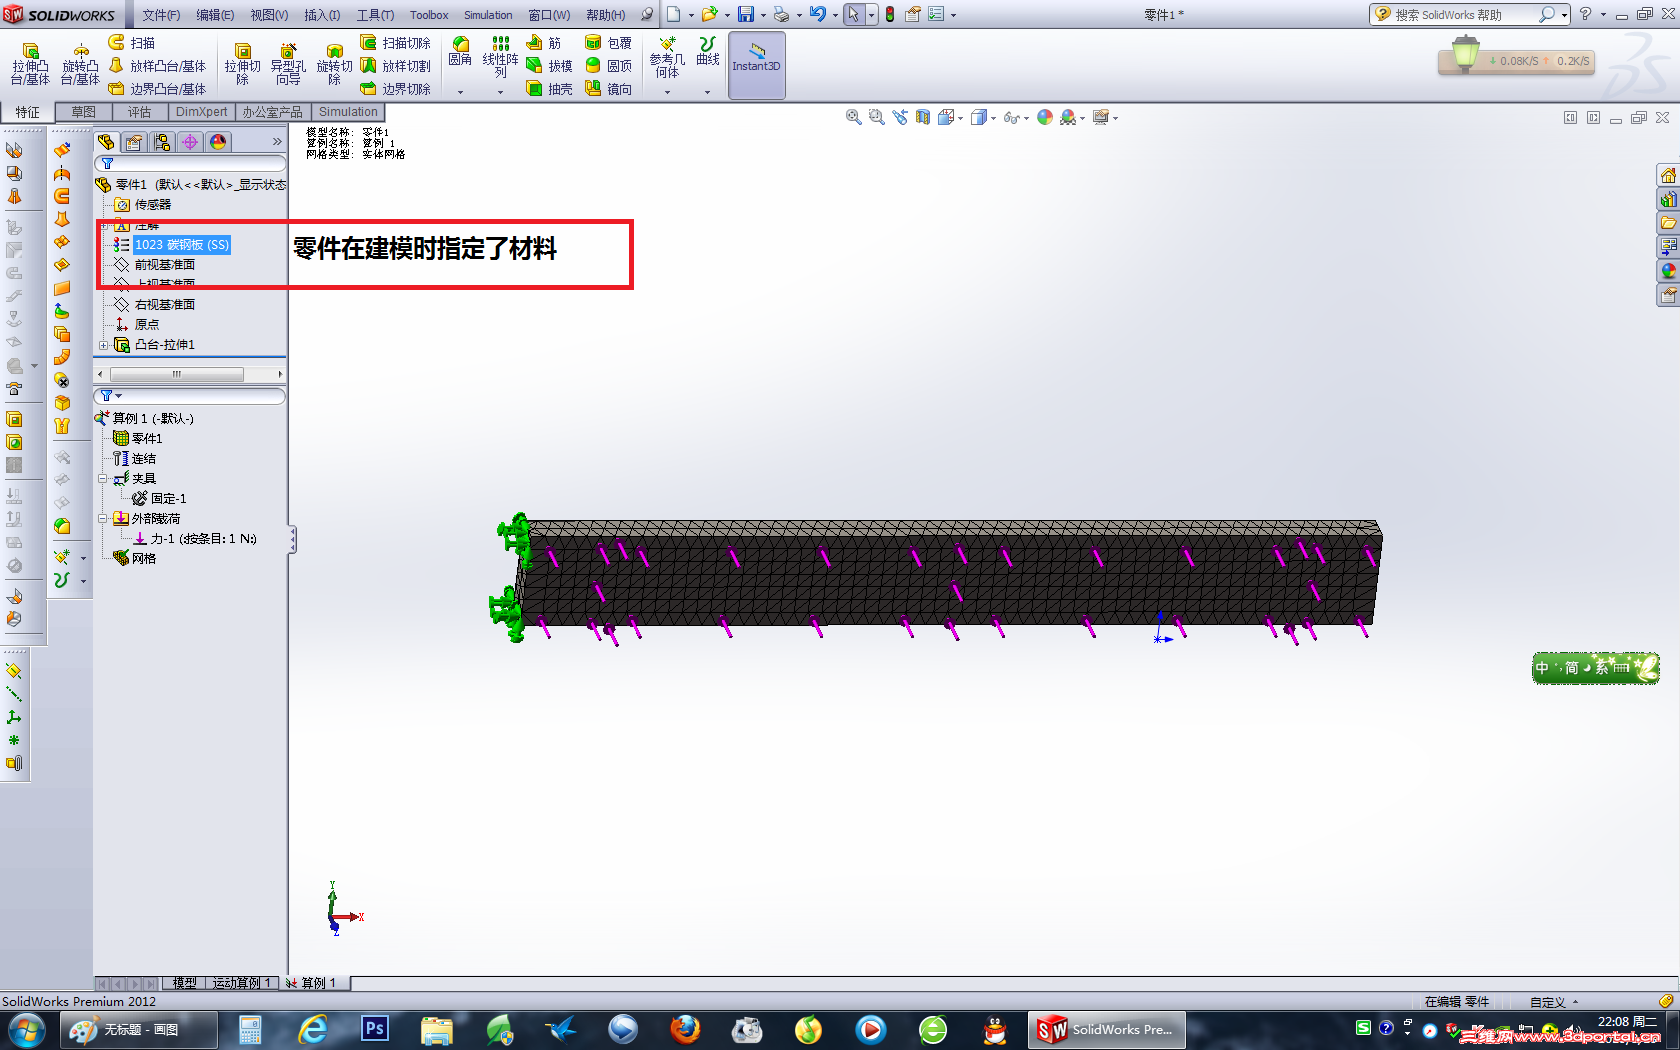Open the ConfigurationManager tab icon

coord(162,142)
